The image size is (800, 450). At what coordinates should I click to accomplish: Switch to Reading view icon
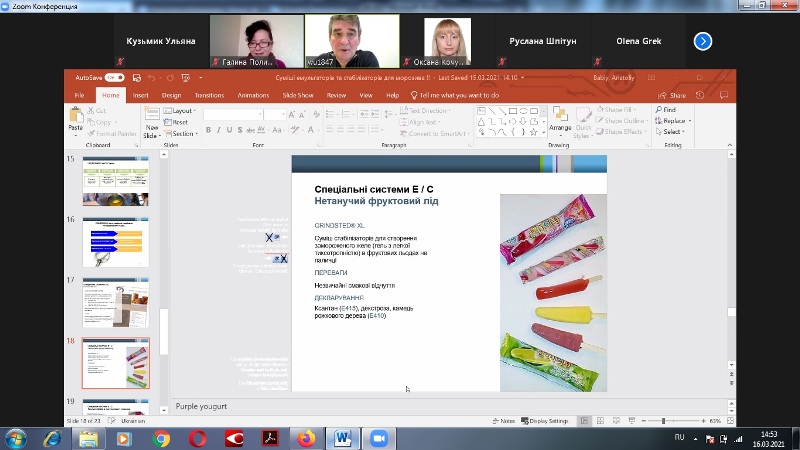(616, 421)
